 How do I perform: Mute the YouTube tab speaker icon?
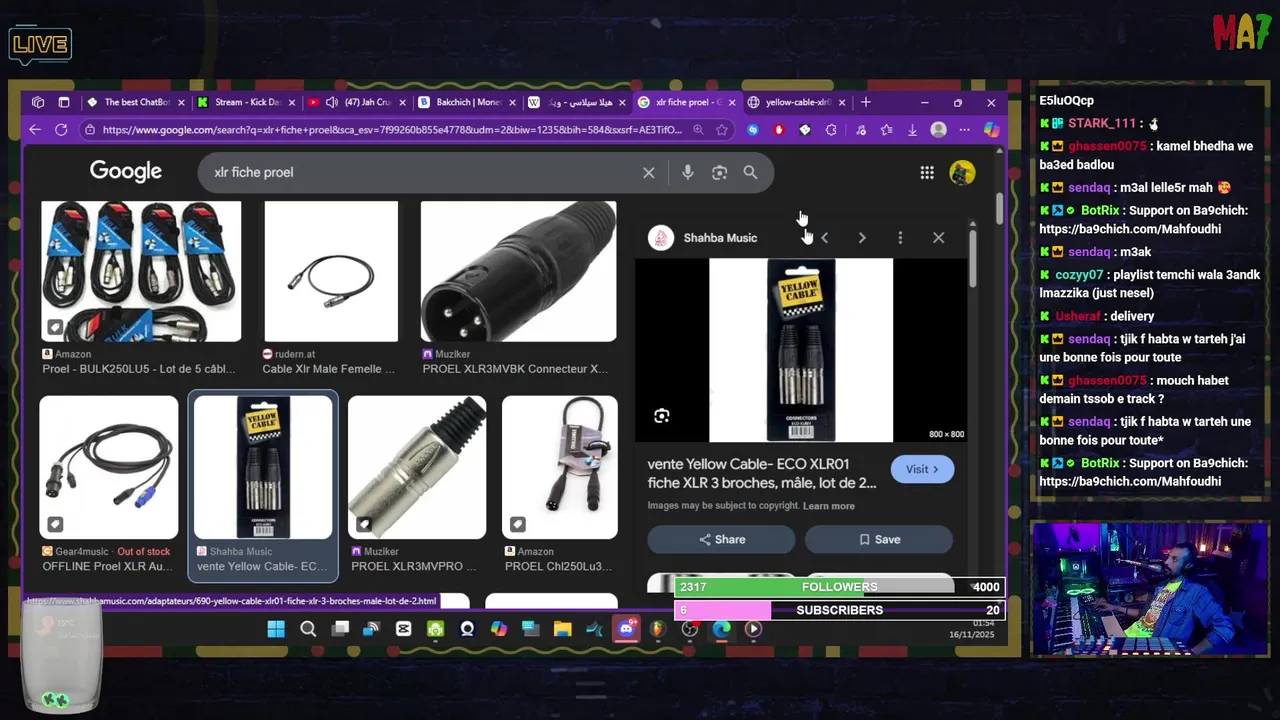331,102
